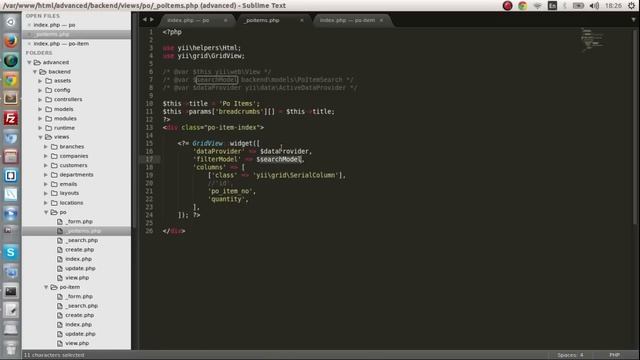Open the Terminal from the dock
The height and width of the screenshot is (360, 640).
(x=11, y=291)
